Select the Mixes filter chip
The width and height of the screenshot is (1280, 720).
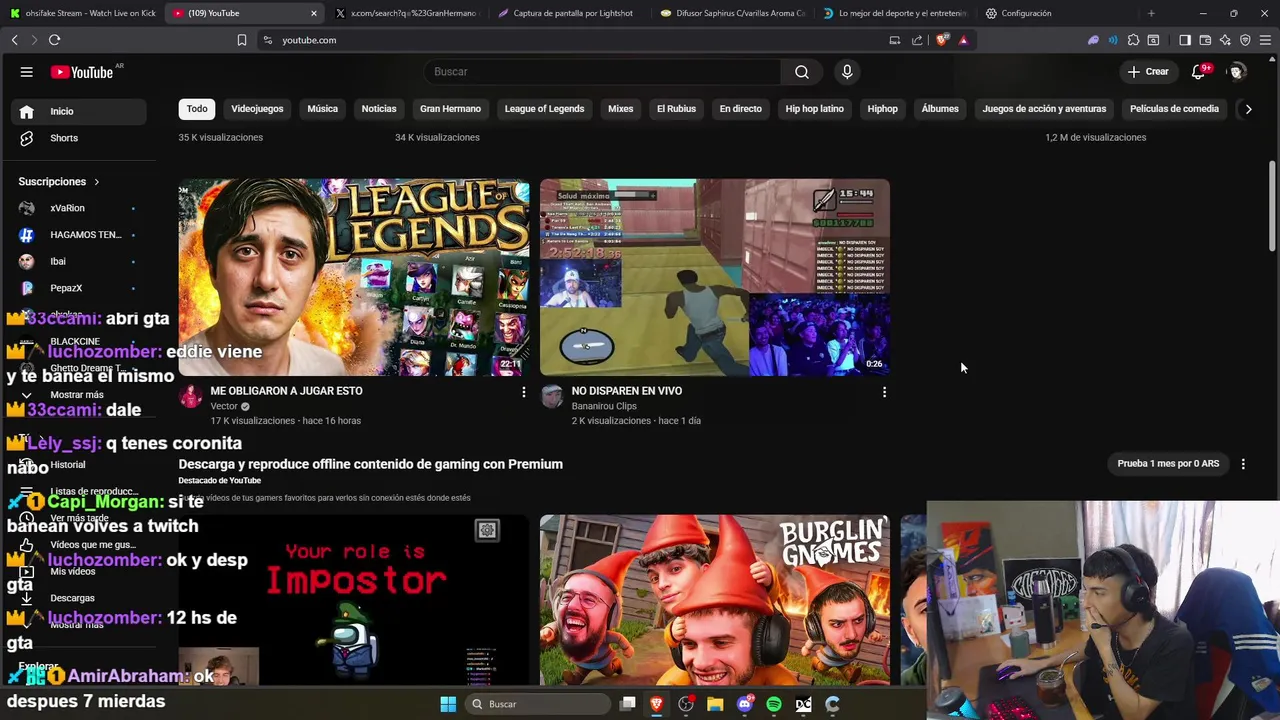[x=620, y=109]
